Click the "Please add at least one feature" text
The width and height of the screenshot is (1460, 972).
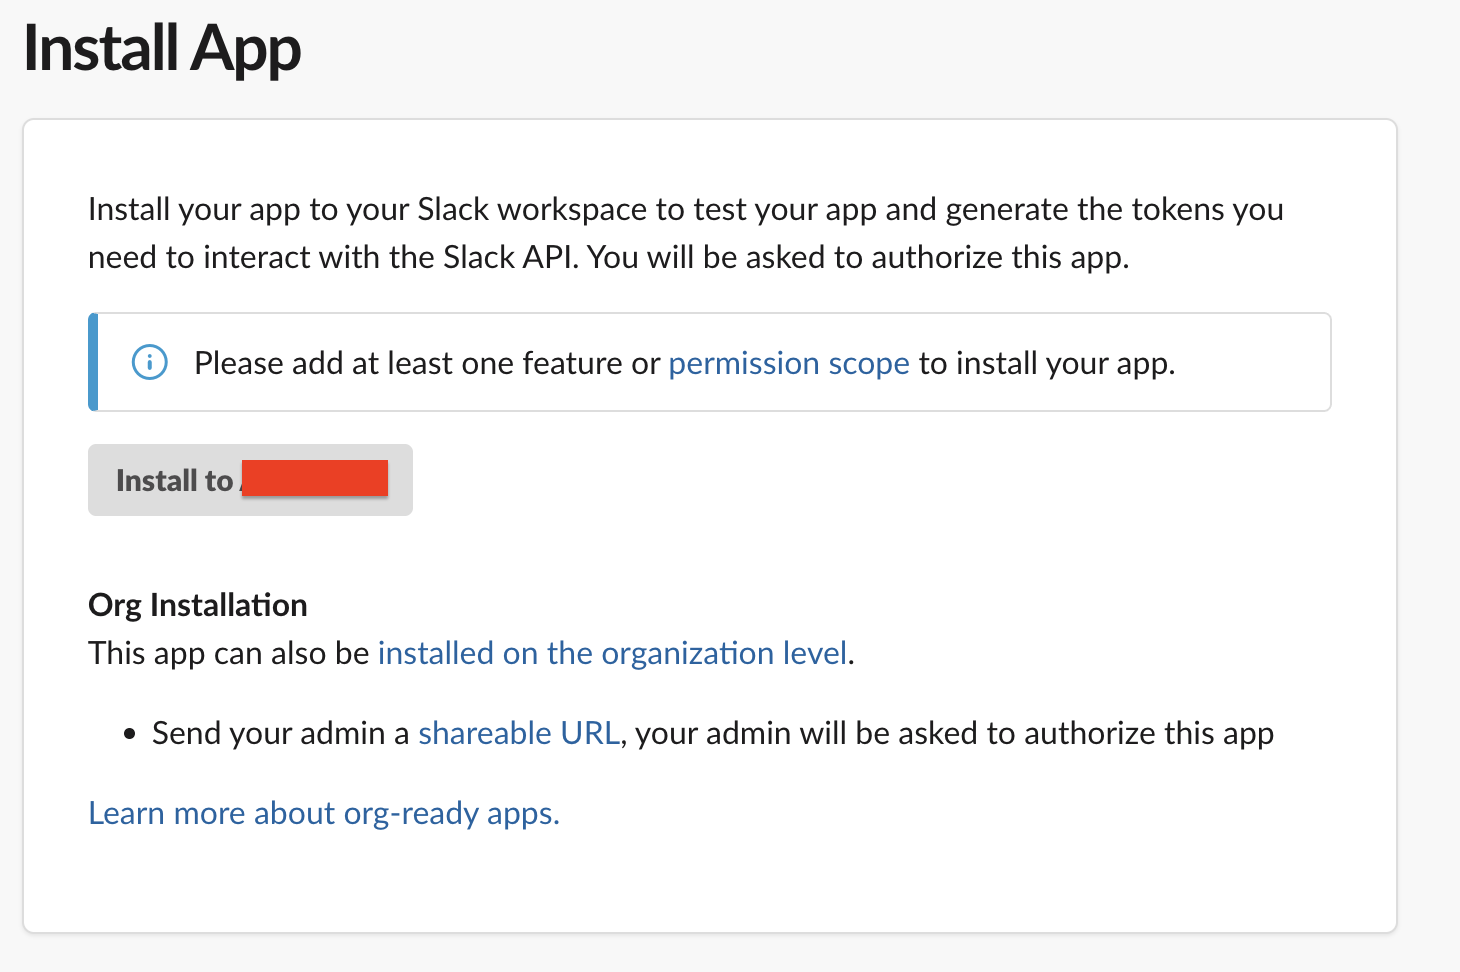(x=410, y=363)
